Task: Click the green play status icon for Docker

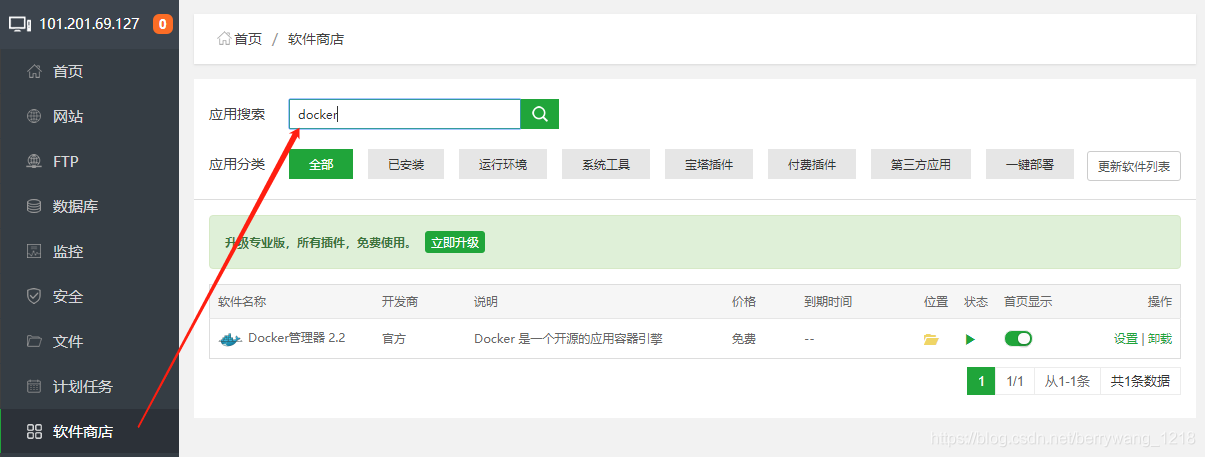Action: point(970,340)
